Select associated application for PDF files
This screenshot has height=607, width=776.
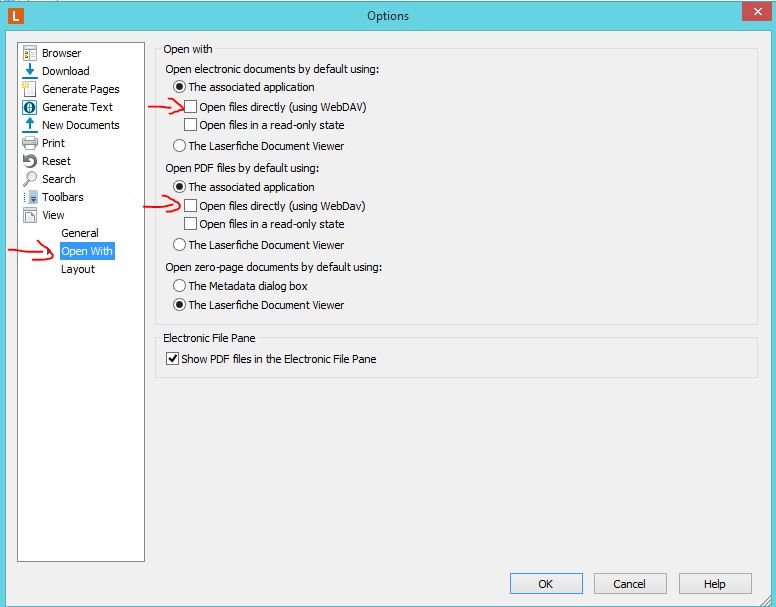pyautogui.click(x=179, y=187)
